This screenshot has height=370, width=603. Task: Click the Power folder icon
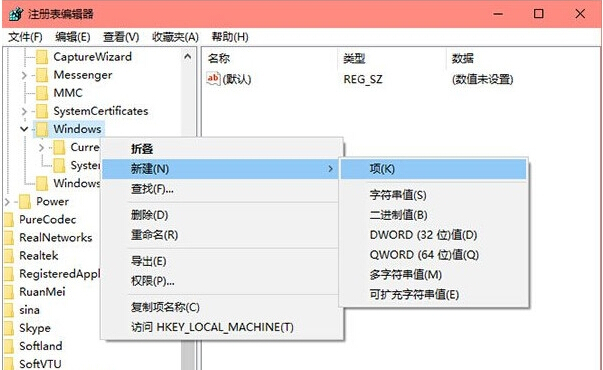pyautogui.click(x=25, y=202)
